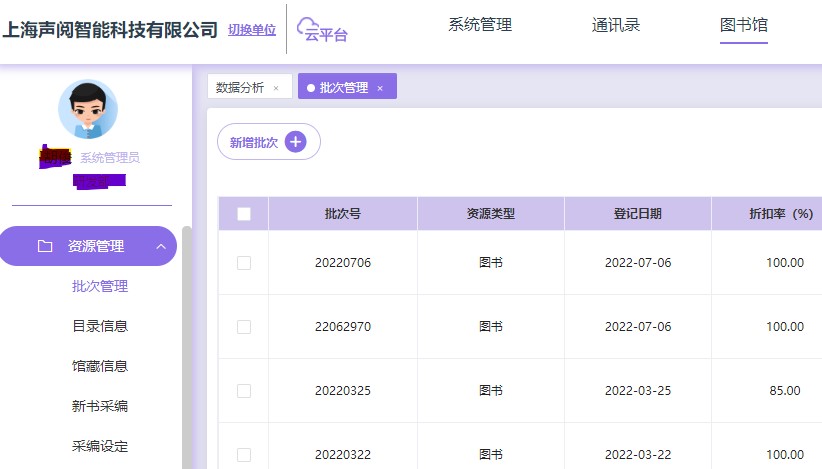Check the row for batch 22062970

pyautogui.click(x=244, y=327)
